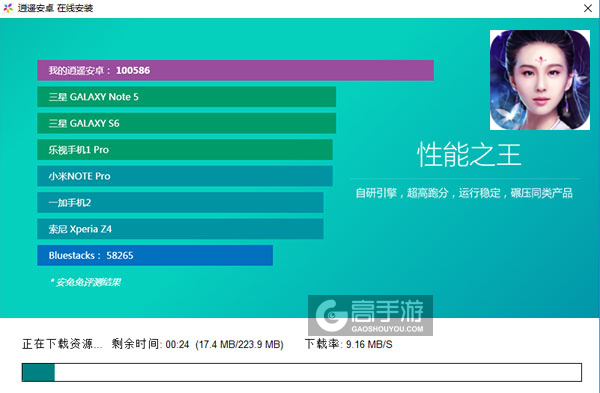Click the 逍遥安卓 在线安装 window title

point(55,8)
